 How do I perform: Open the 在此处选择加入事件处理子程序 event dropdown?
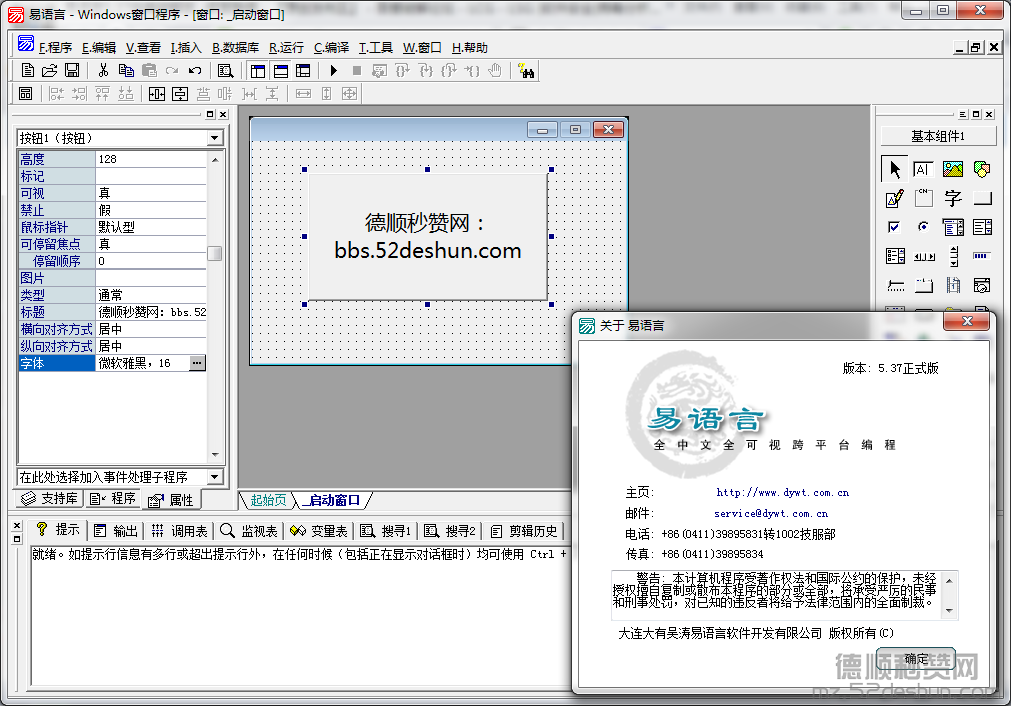[215, 477]
